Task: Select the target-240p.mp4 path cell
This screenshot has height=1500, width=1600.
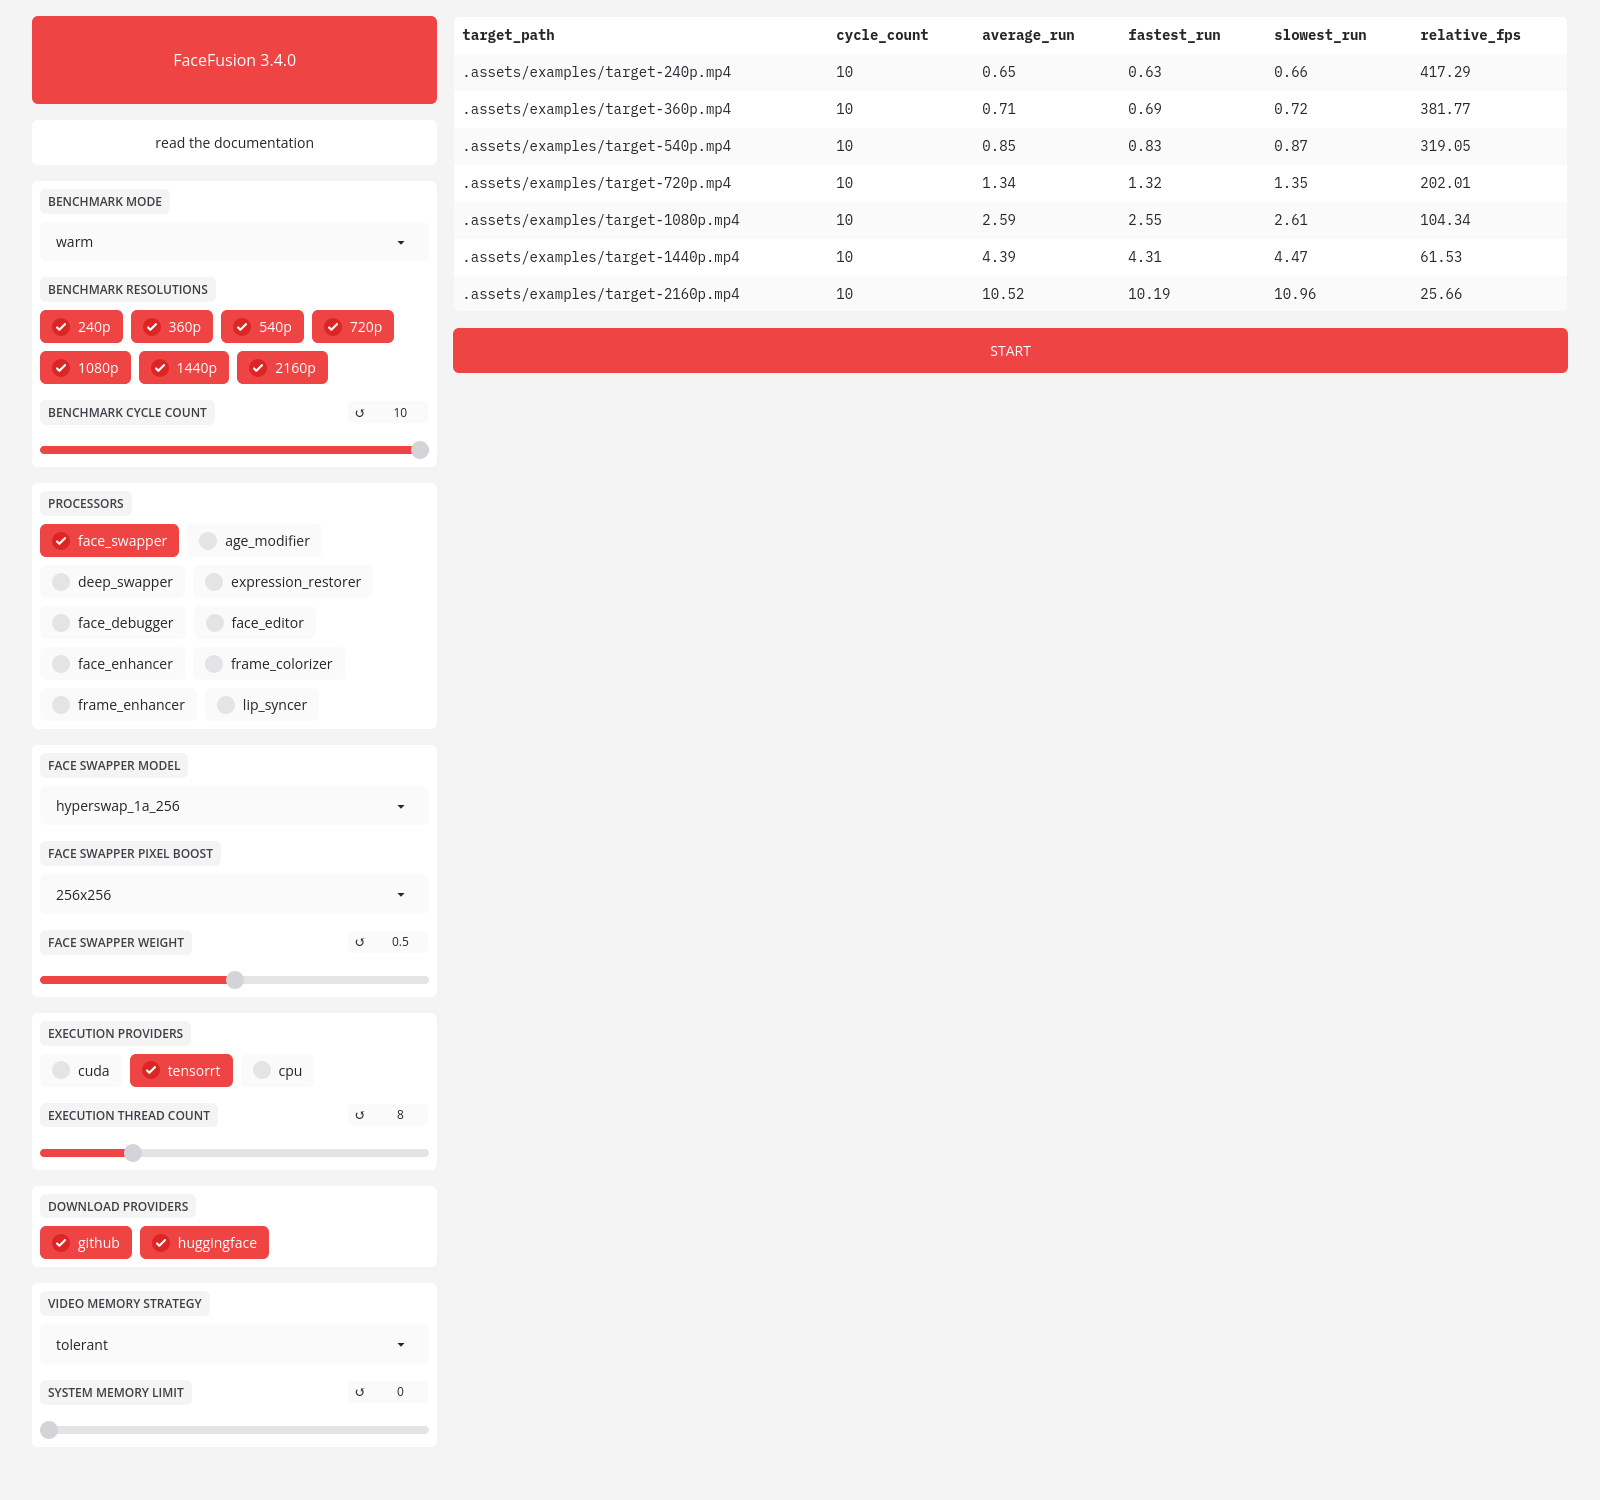Action: pos(640,72)
